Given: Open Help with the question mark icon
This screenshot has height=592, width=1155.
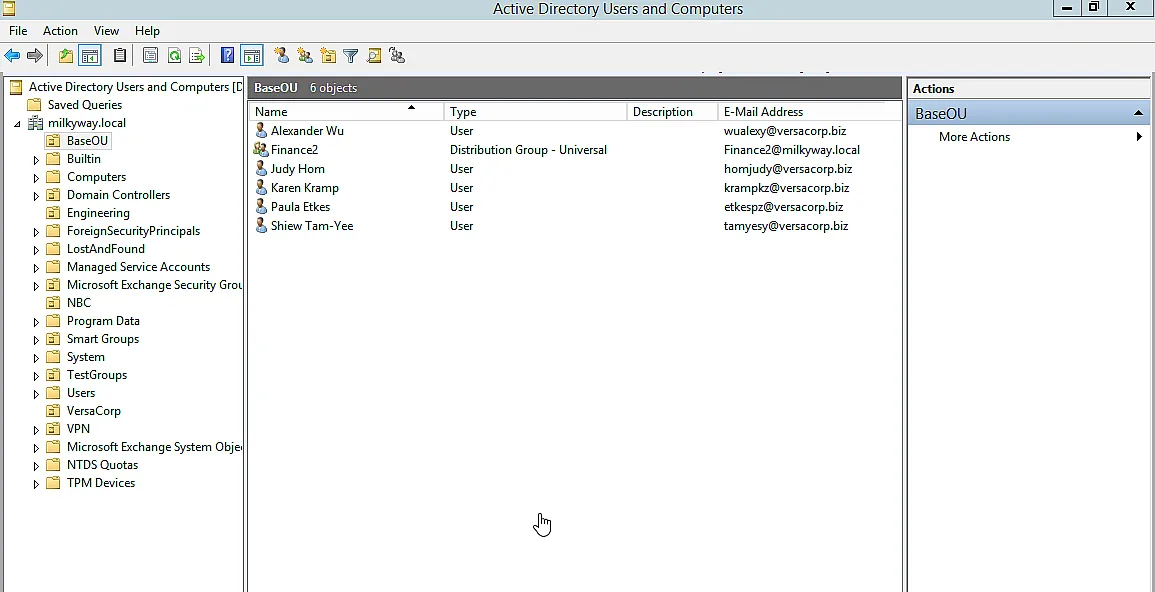Looking at the screenshot, I should click(x=228, y=56).
